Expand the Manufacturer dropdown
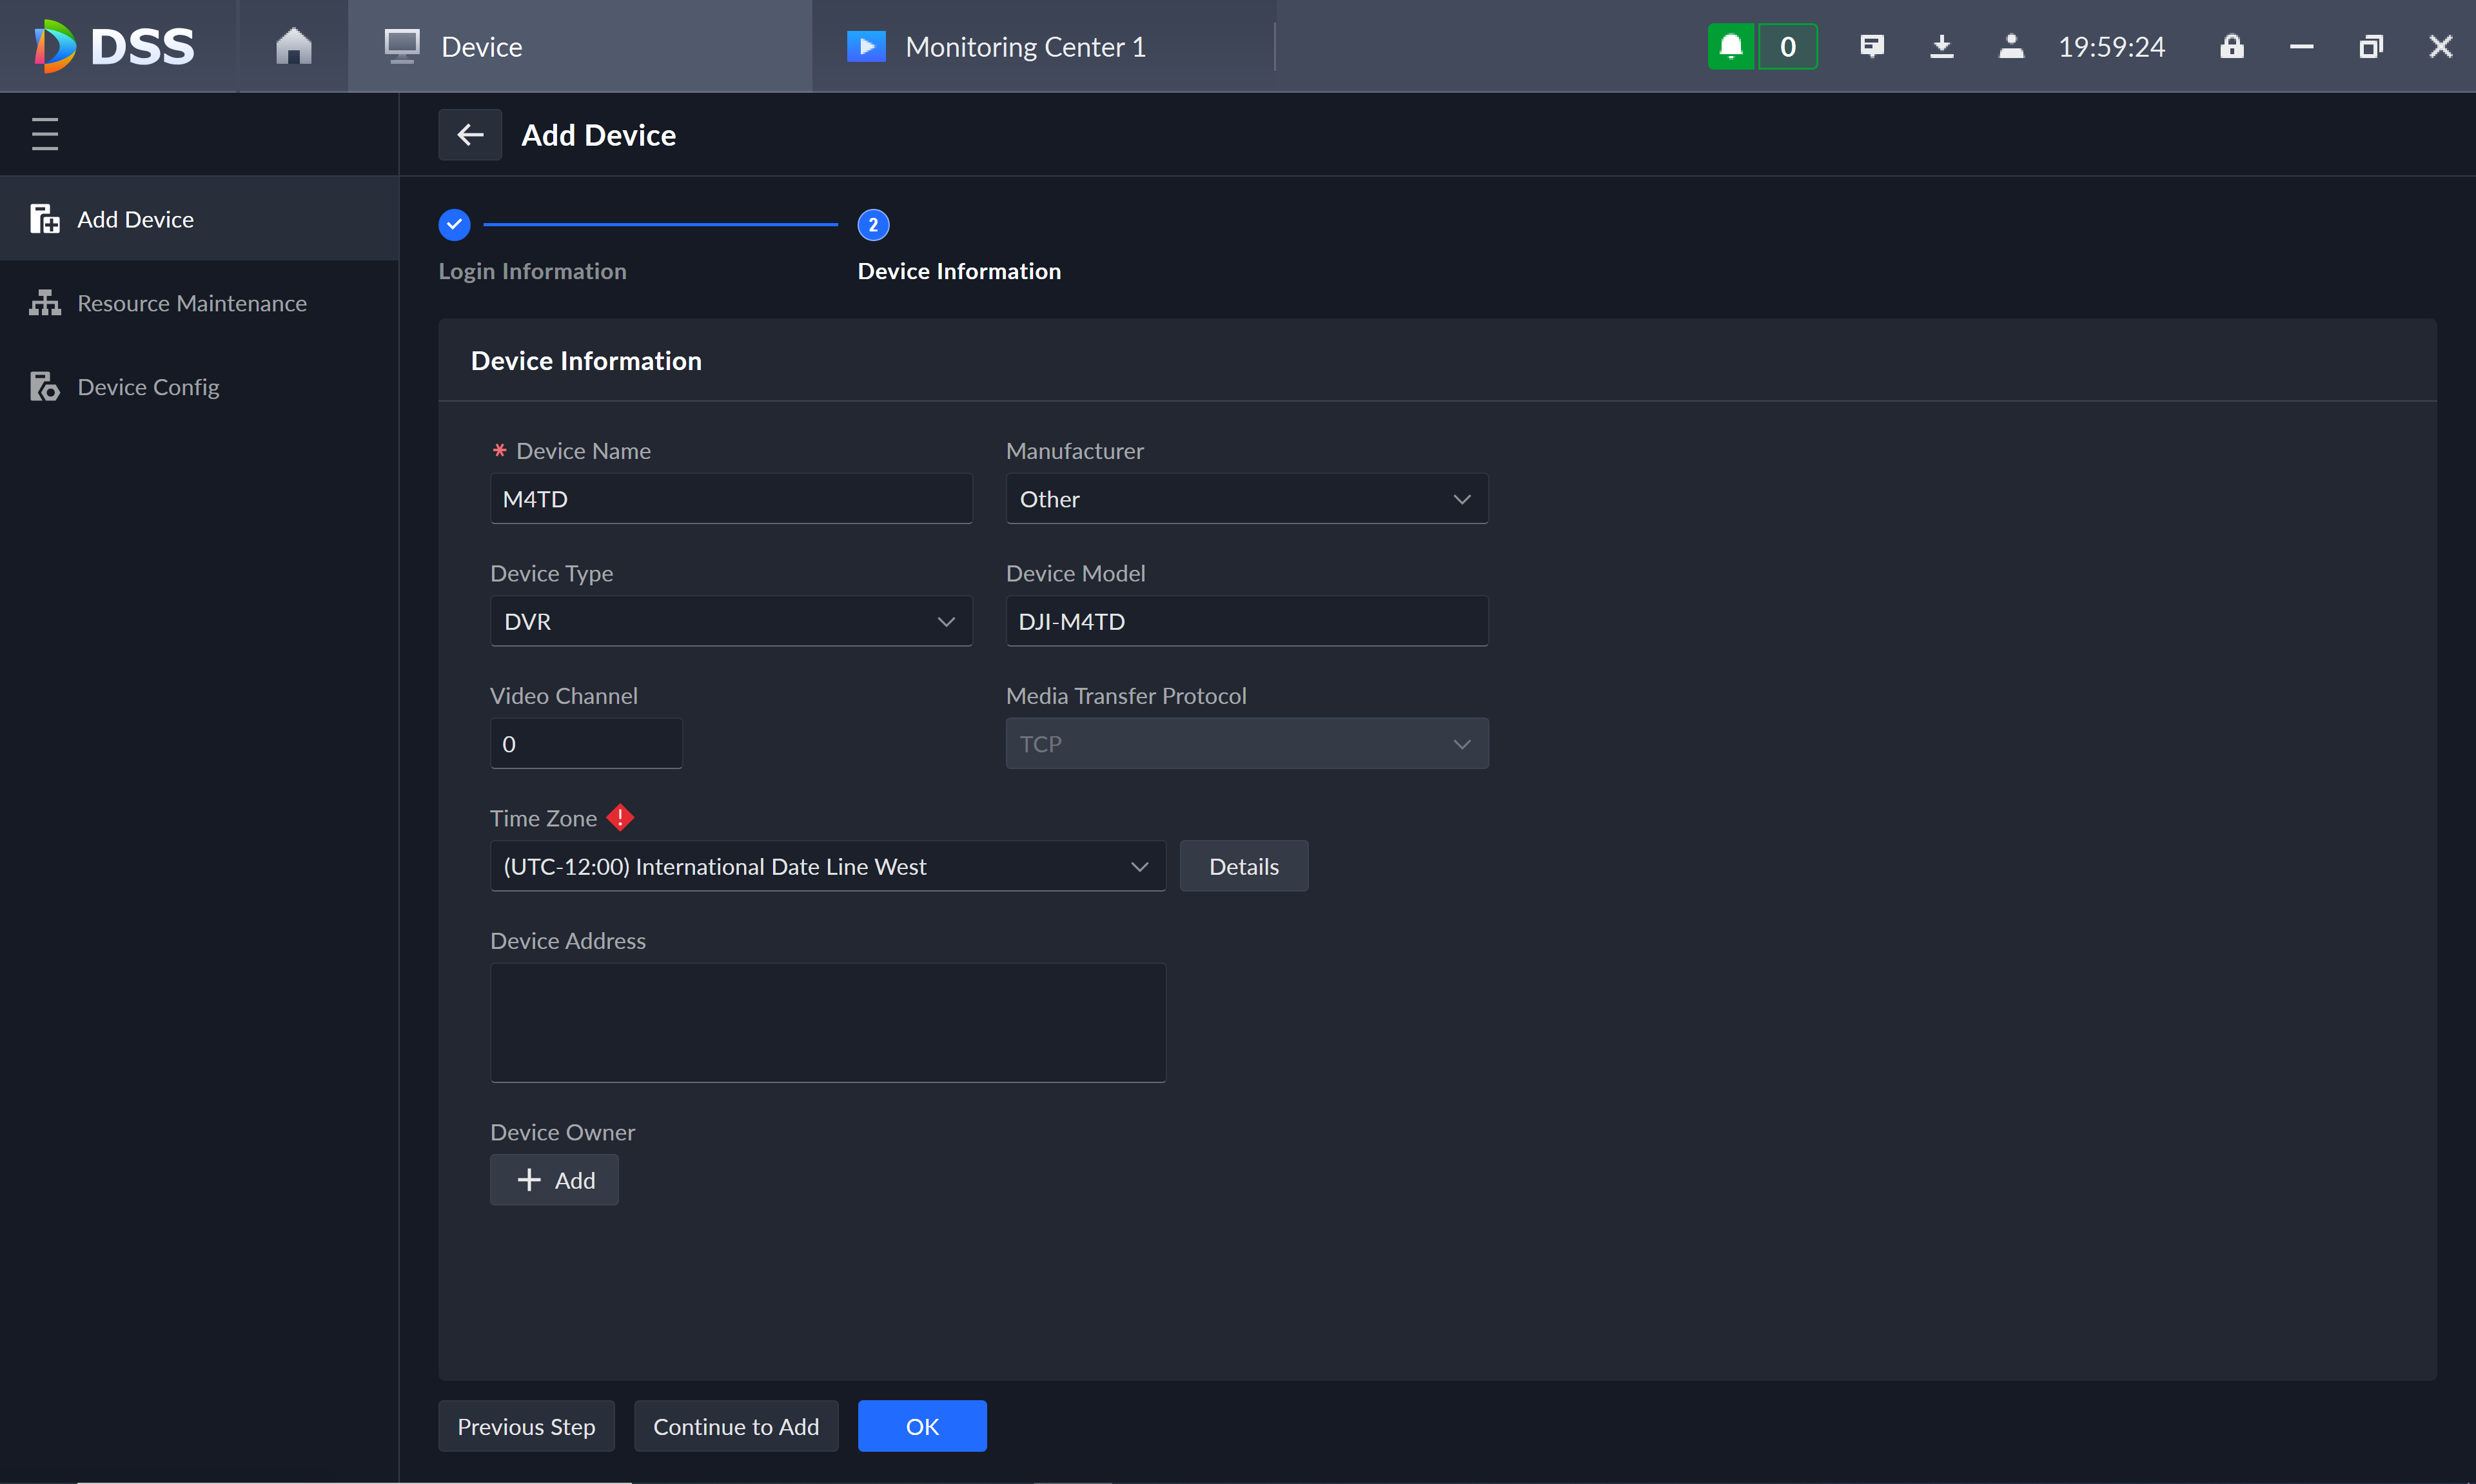Image resolution: width=2476 pixels, height=1484 pixels. click(1247, 499)
